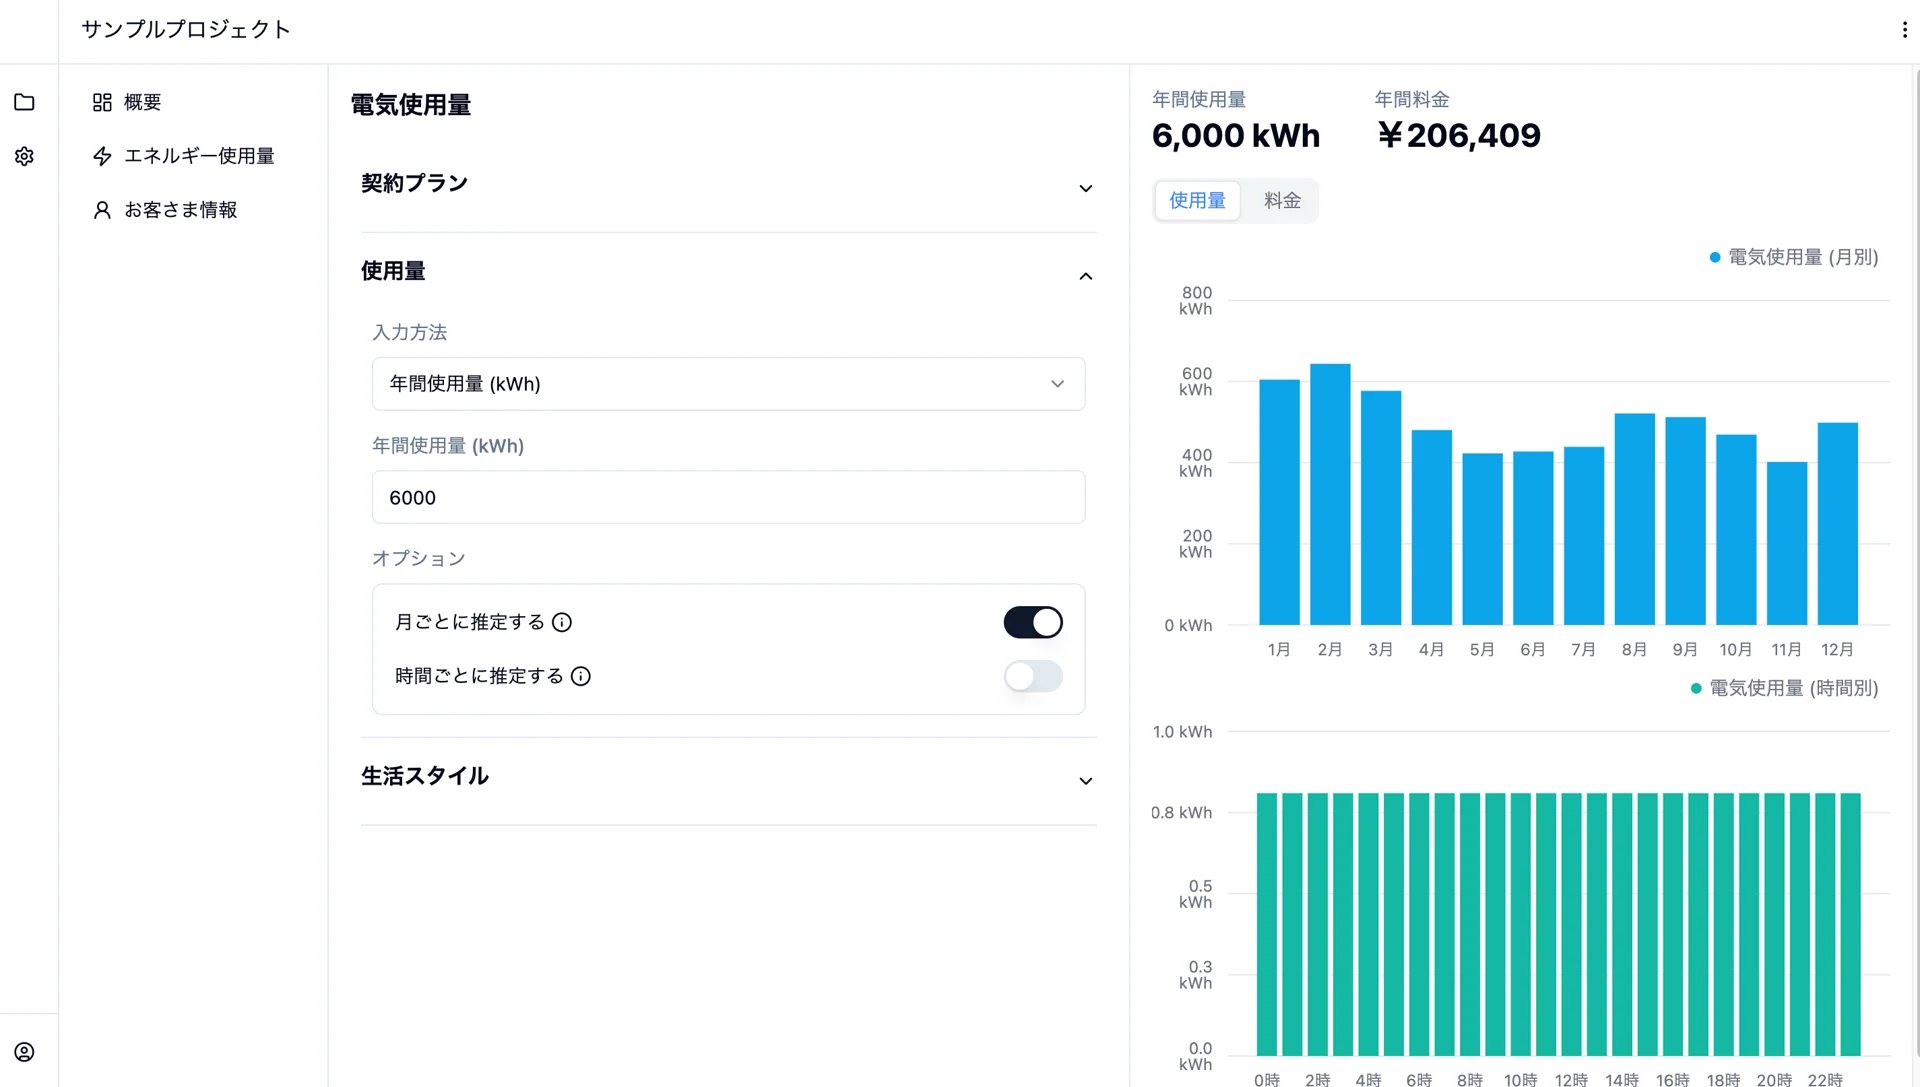The width and height of the screenshot is (1920, 1087).
Task: Expand the 契約プラン section
Action: pyautogui.click(x=728, y=186)
